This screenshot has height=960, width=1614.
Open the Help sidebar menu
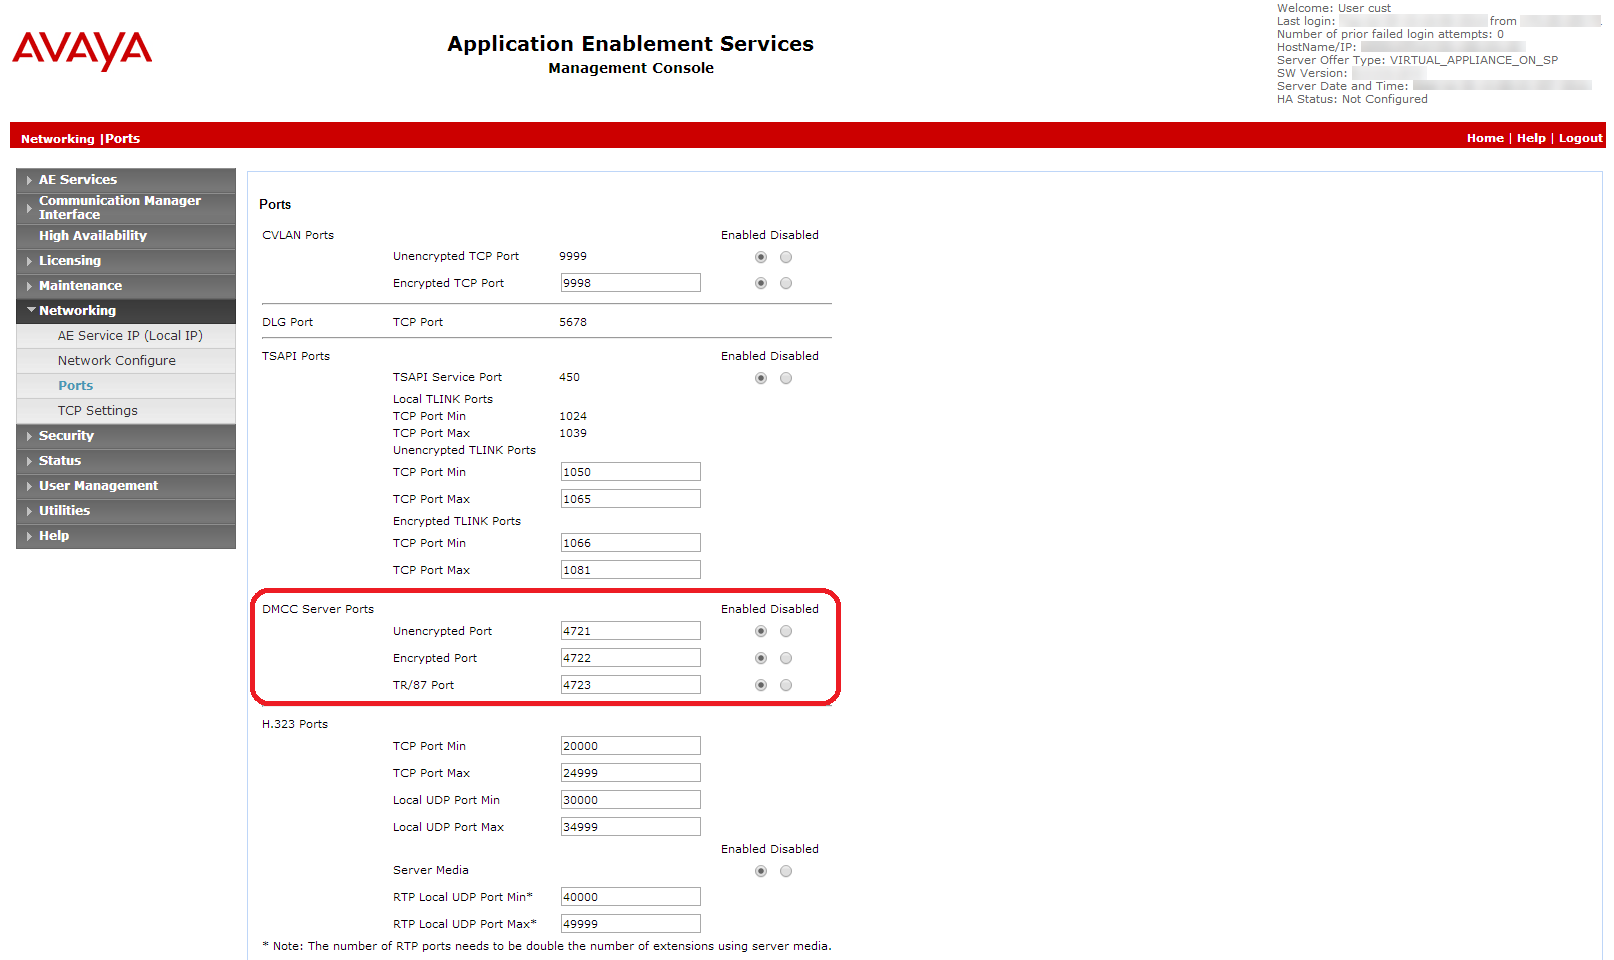point(126,536)
